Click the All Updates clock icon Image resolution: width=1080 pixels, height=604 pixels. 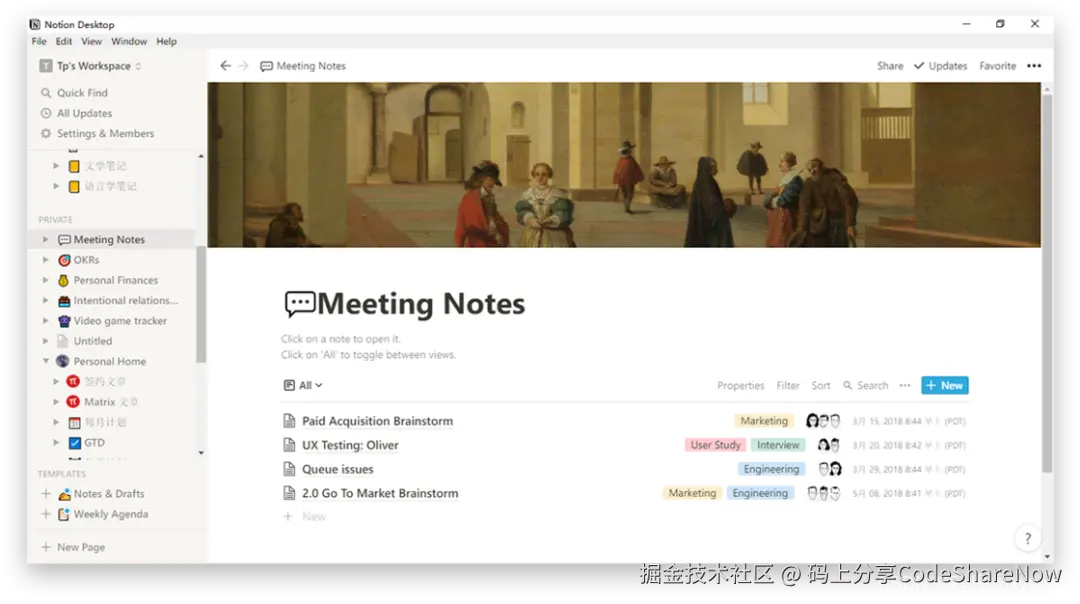pos(46,113)
